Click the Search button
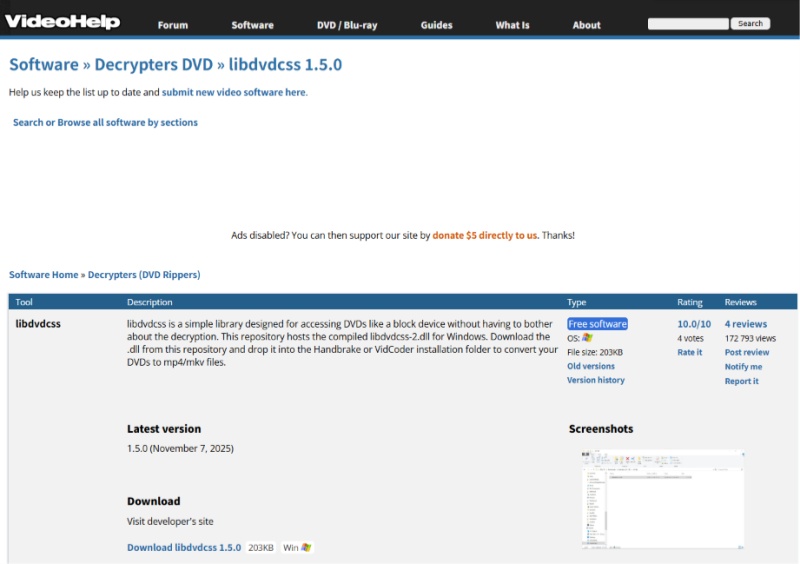 pyautogui.click(x=750, y=23)
